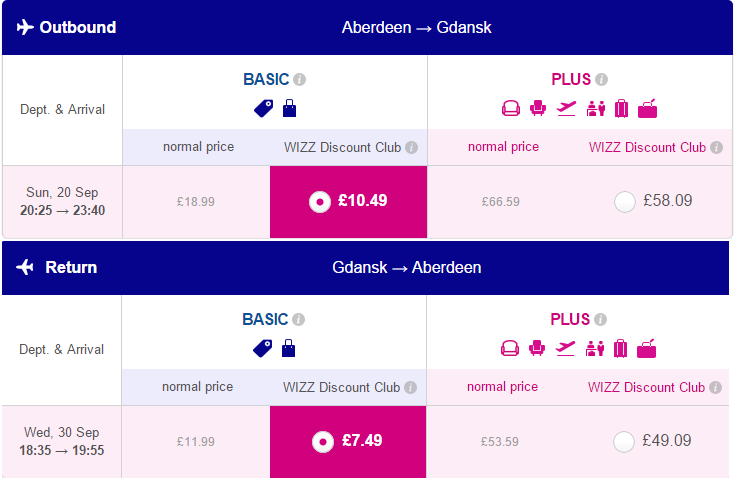Click return PLUS normal price £53.59

pos(500,442)
